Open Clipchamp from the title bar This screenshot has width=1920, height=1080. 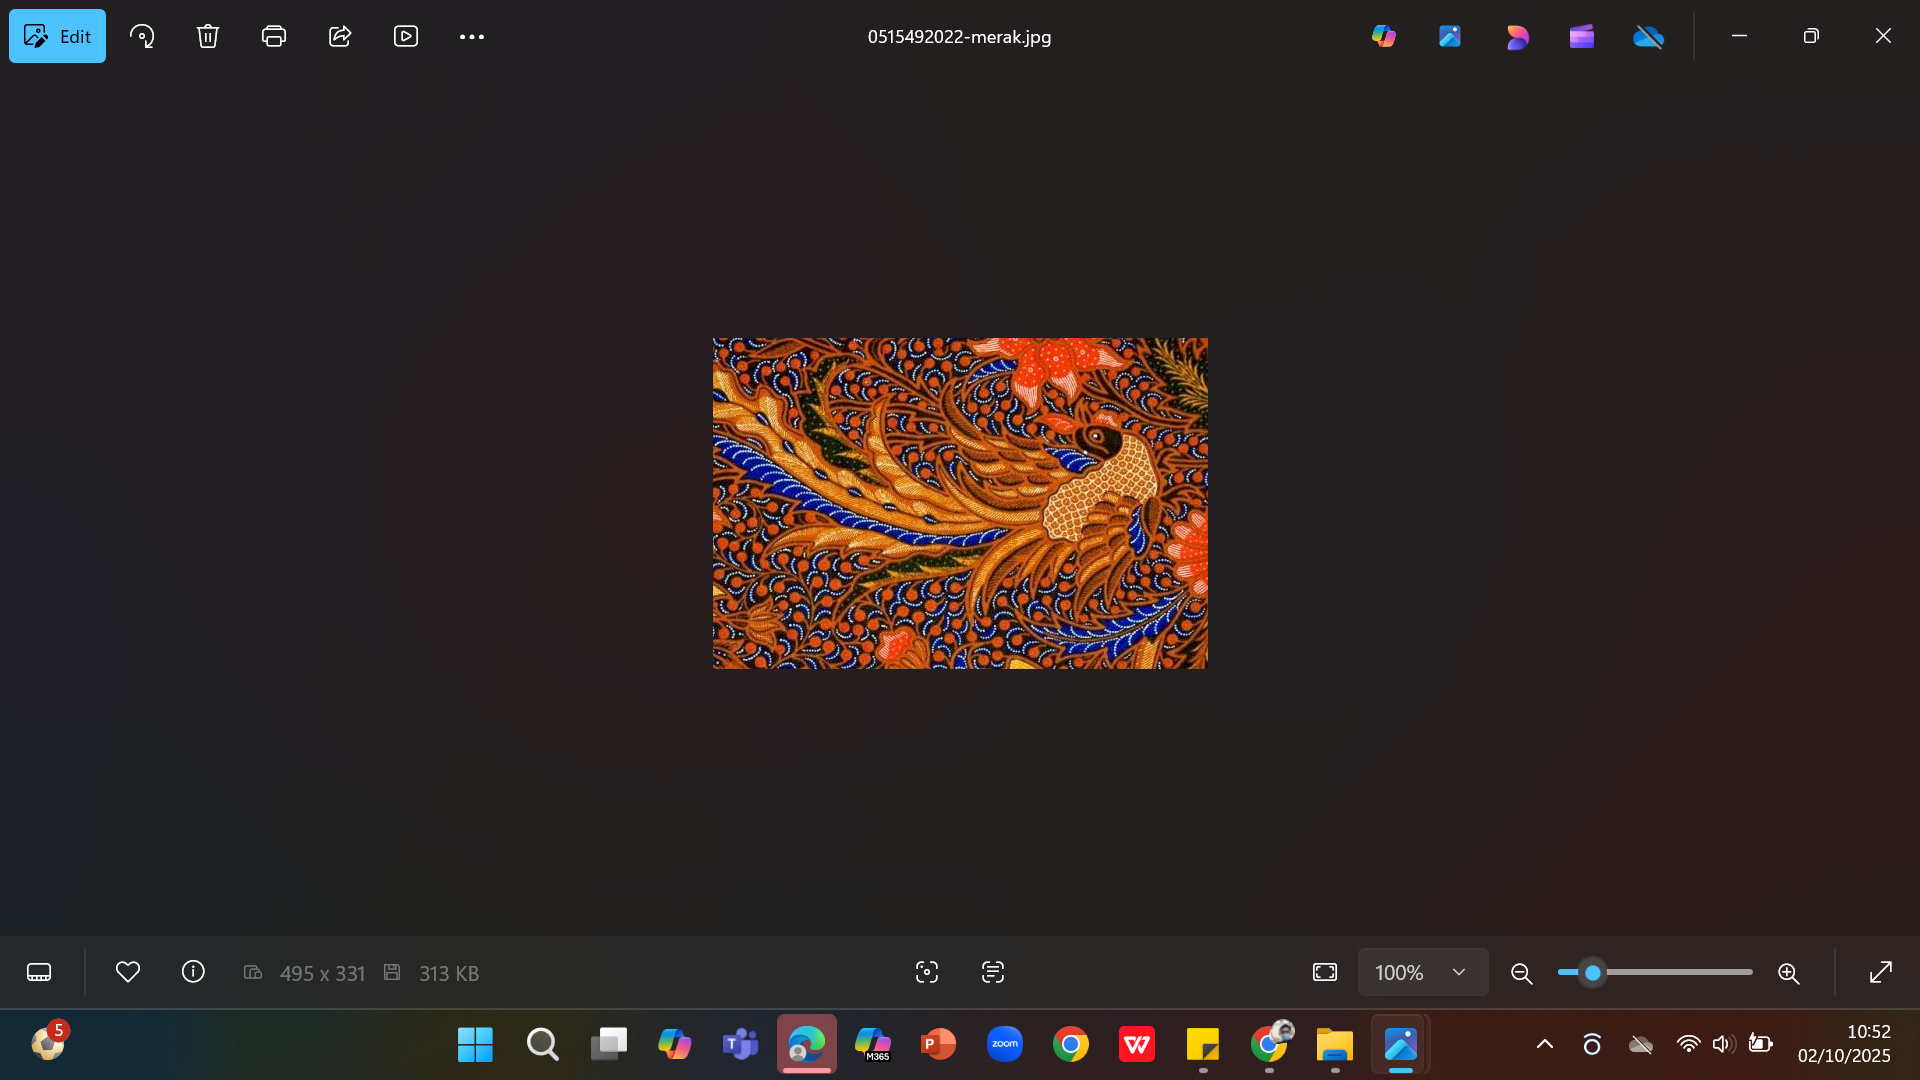click(1582, 36)
